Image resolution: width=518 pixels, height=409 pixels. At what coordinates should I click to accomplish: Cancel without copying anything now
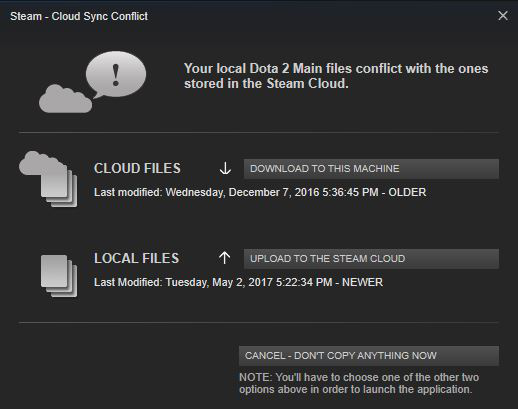pos(369,356)
